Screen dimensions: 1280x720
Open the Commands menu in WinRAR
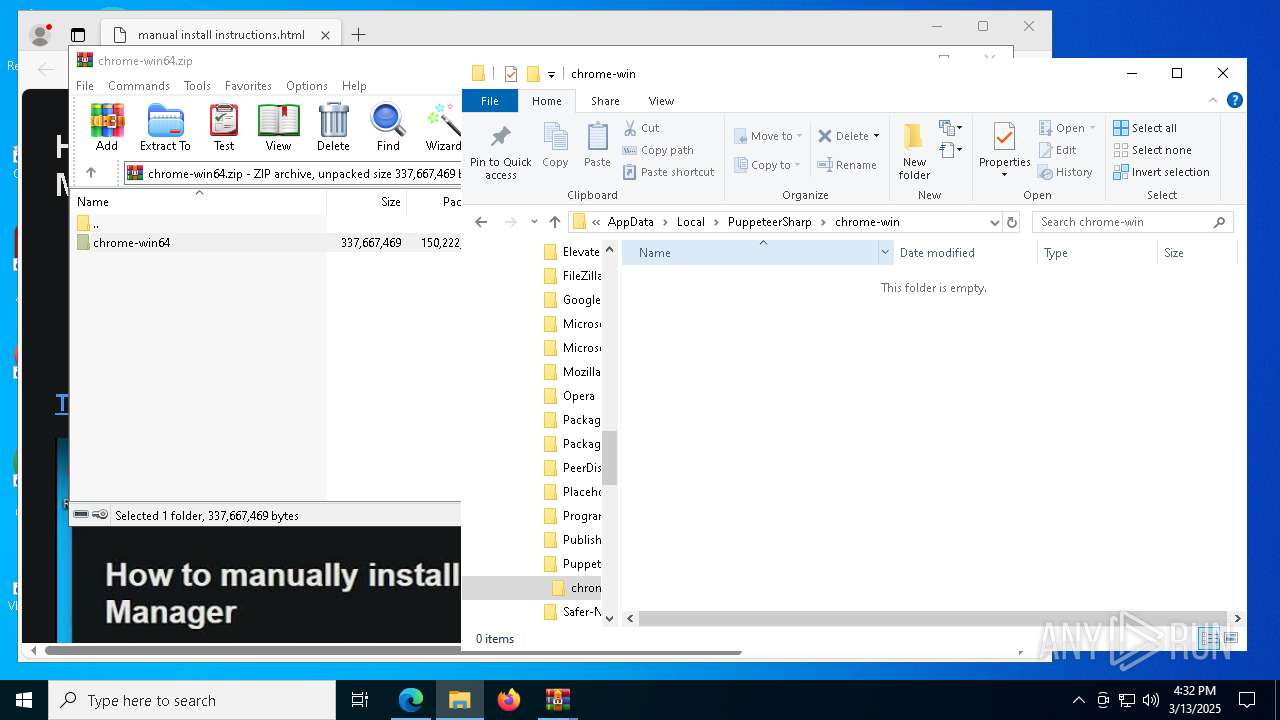pyautogui.click(x=139, y=86)
